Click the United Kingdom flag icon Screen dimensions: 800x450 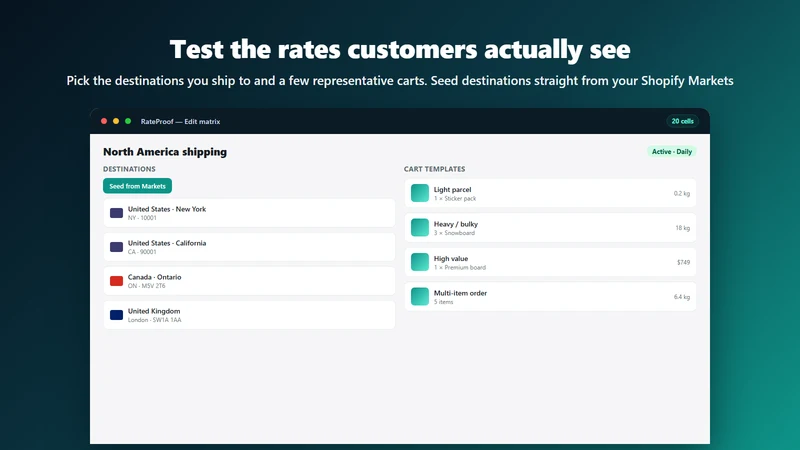coord(116,315)
